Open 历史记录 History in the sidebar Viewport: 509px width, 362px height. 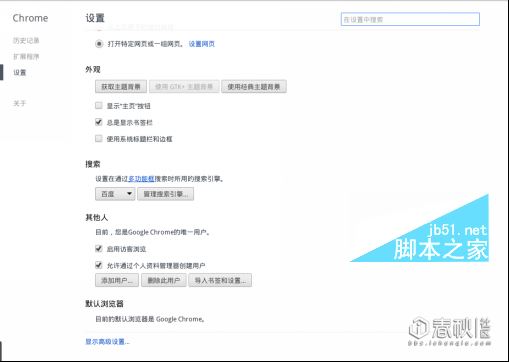[26, 41]
